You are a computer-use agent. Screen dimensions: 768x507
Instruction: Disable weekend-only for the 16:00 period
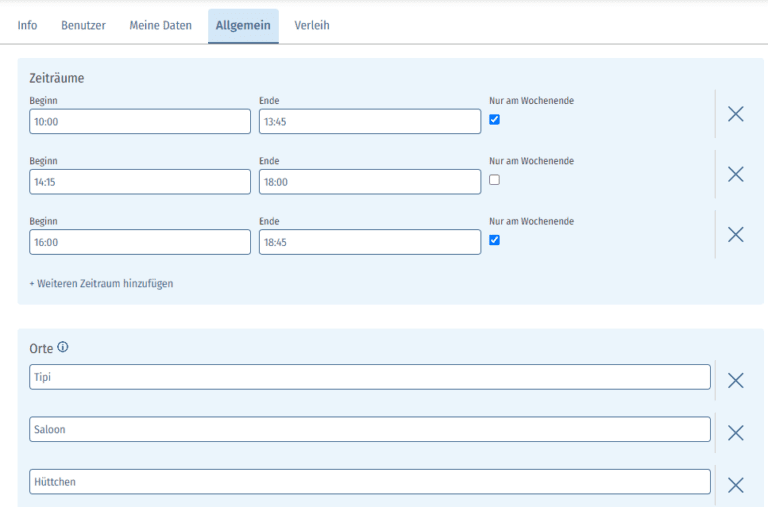[x=494, y=240]
